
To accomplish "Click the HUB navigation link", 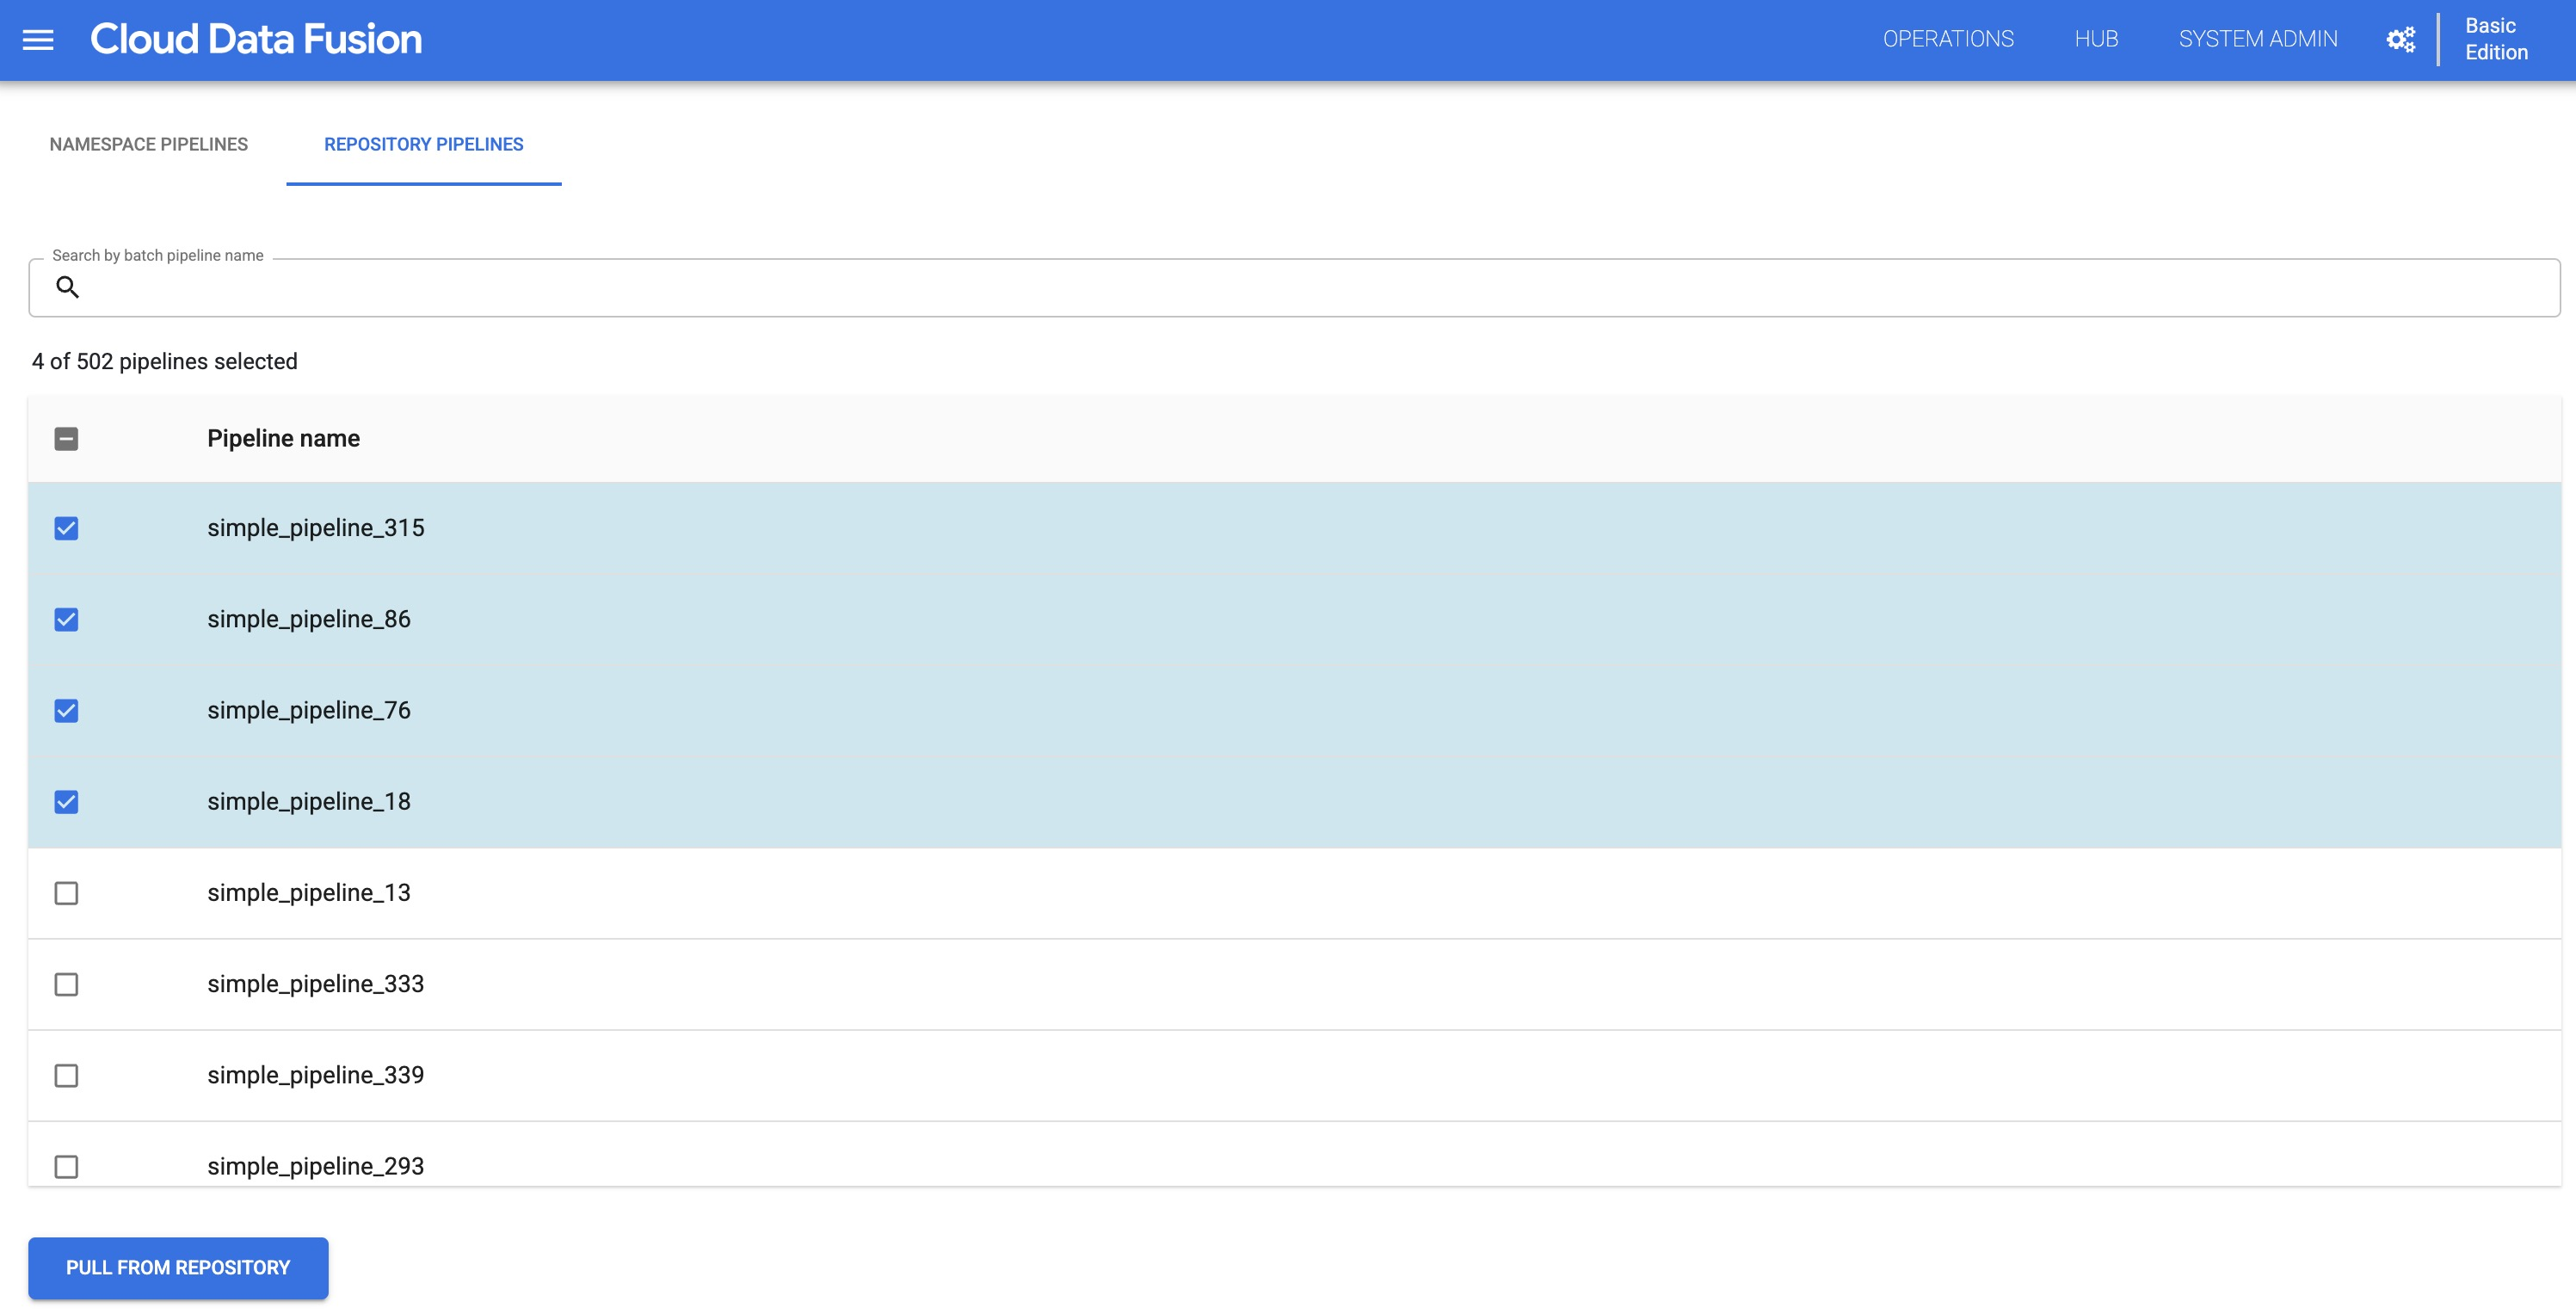I will coord(2095,39).
